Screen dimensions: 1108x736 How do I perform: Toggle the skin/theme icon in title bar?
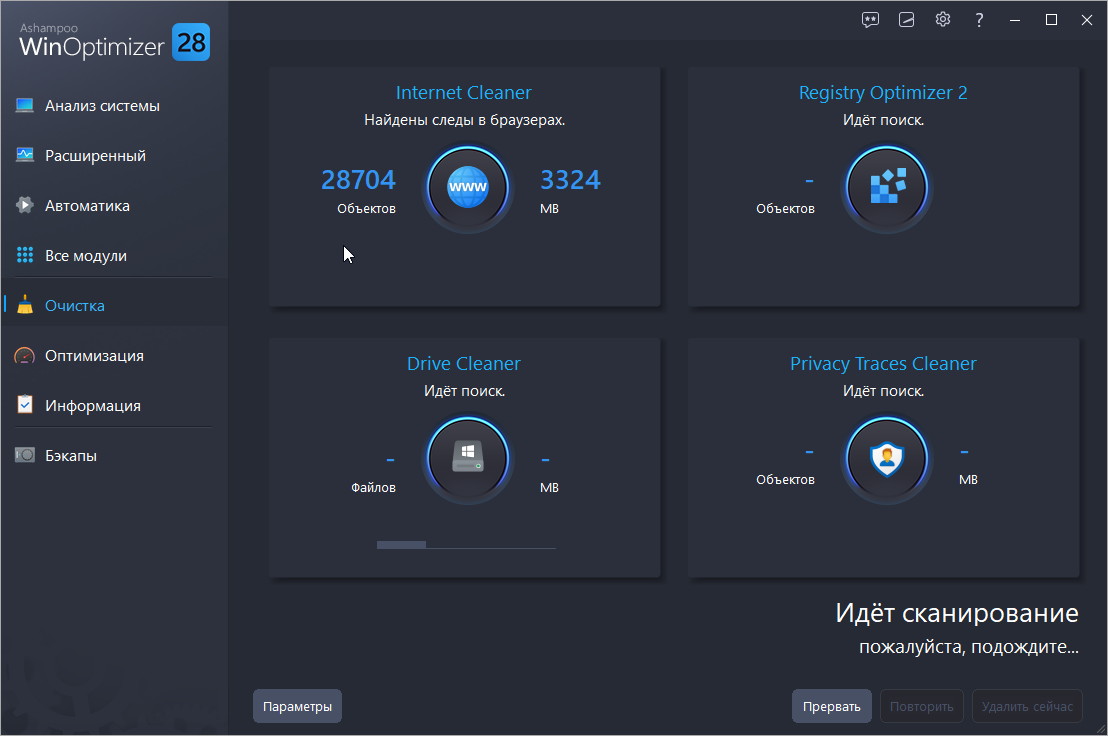click(907, 20)
